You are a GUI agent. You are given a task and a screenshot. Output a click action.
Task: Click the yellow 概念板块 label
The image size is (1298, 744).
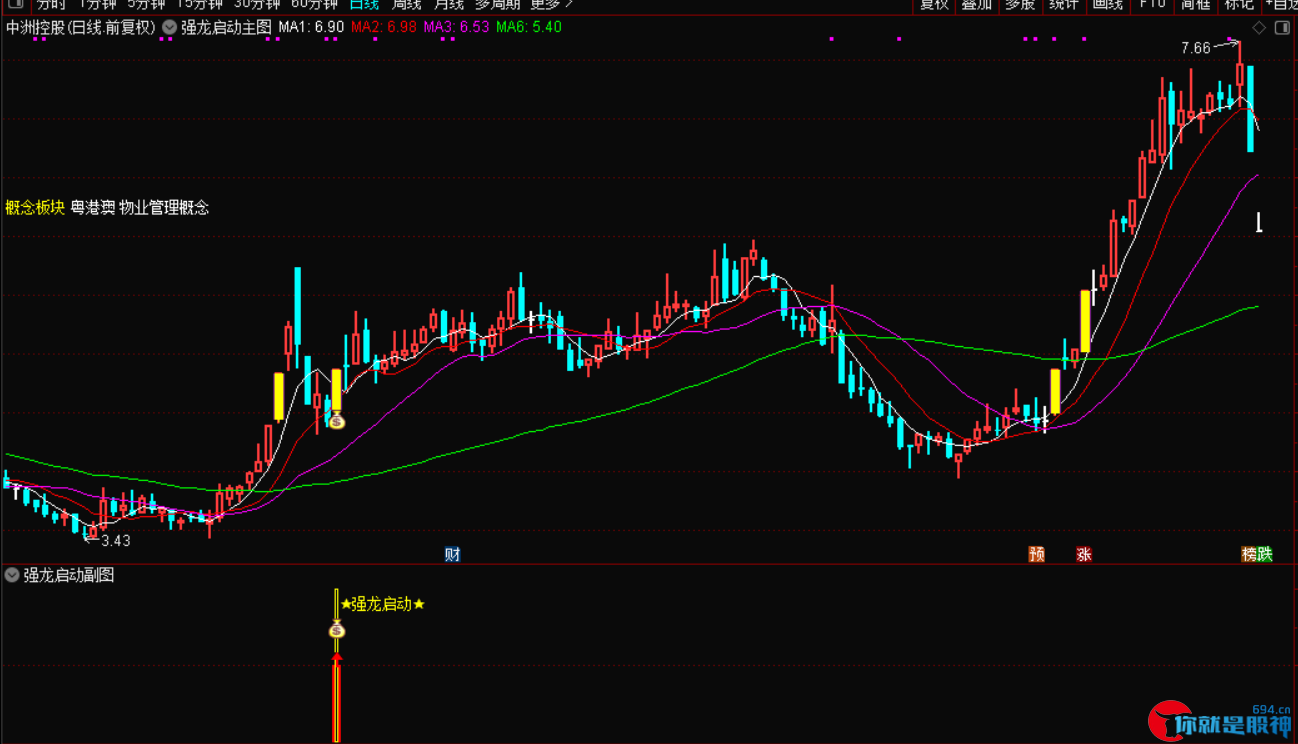(35, 208)
